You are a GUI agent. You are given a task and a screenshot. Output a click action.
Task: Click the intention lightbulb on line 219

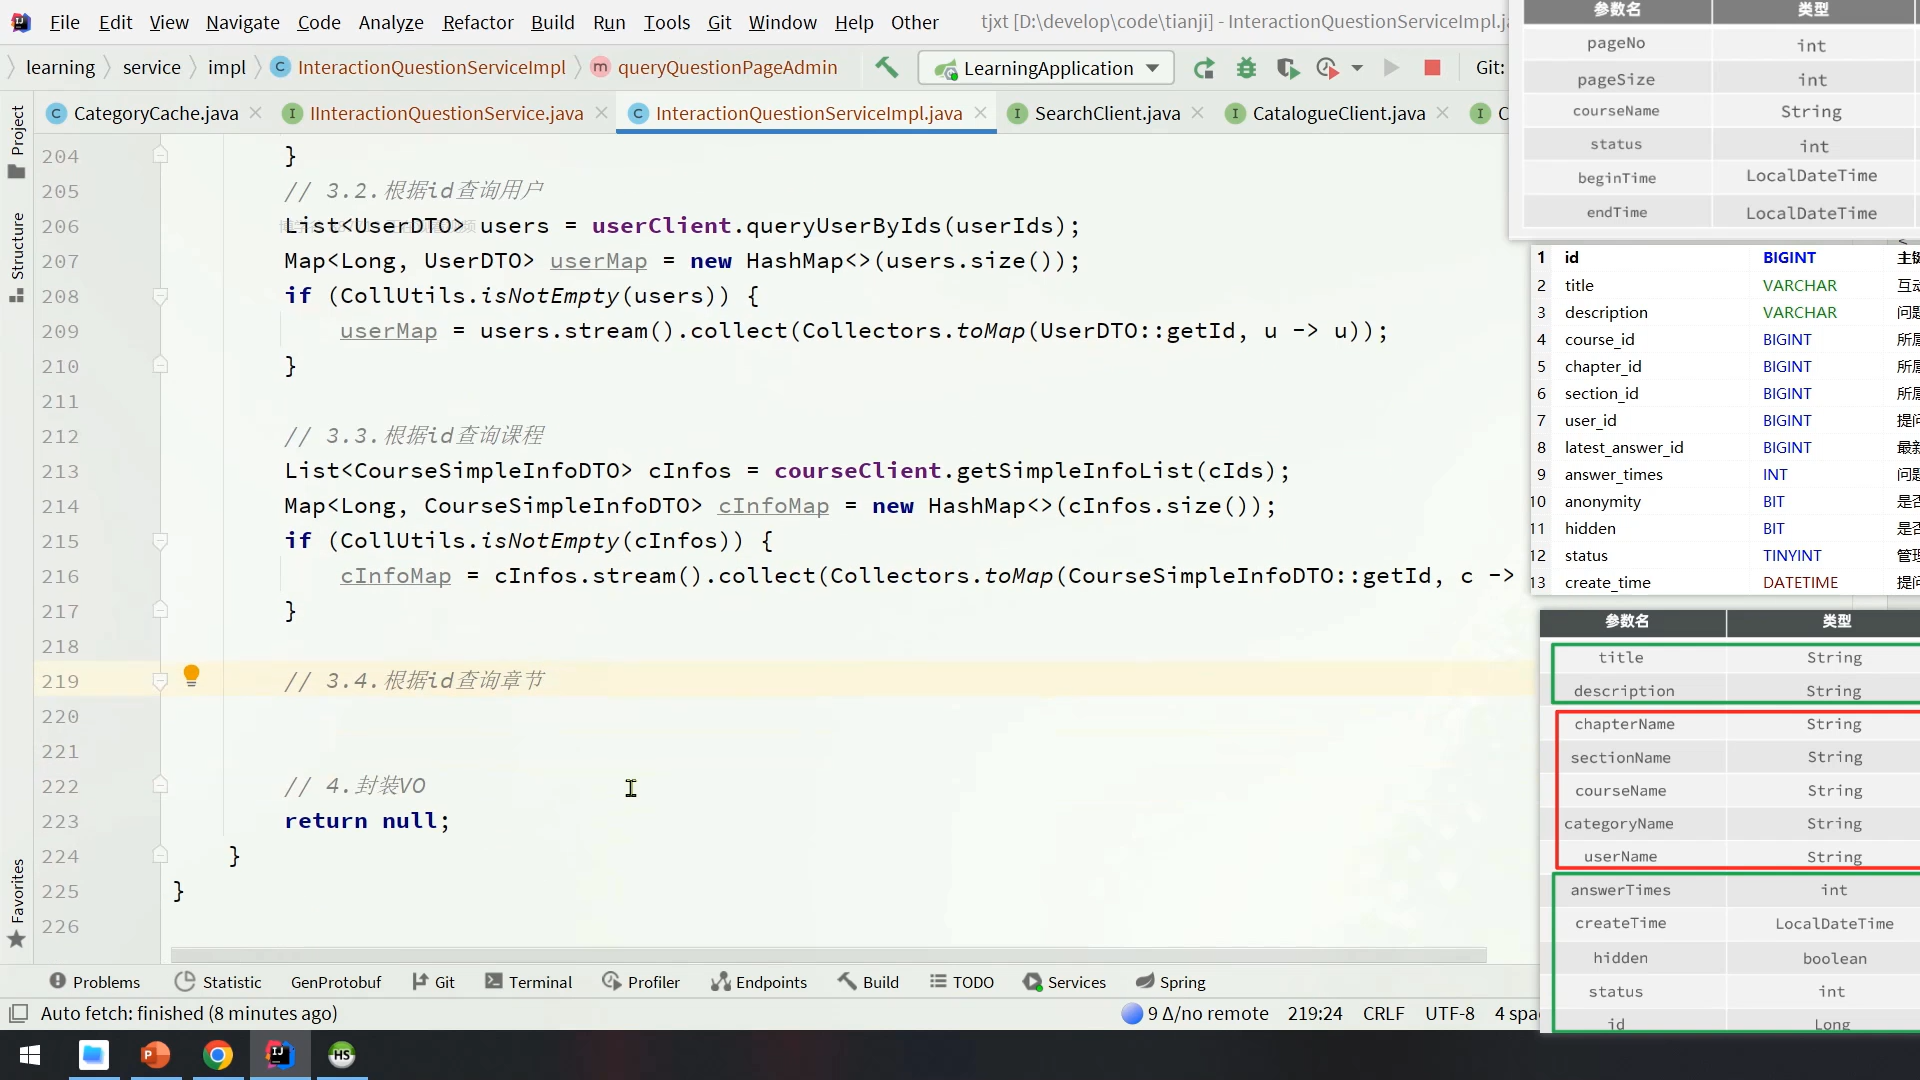coord(192,676)
